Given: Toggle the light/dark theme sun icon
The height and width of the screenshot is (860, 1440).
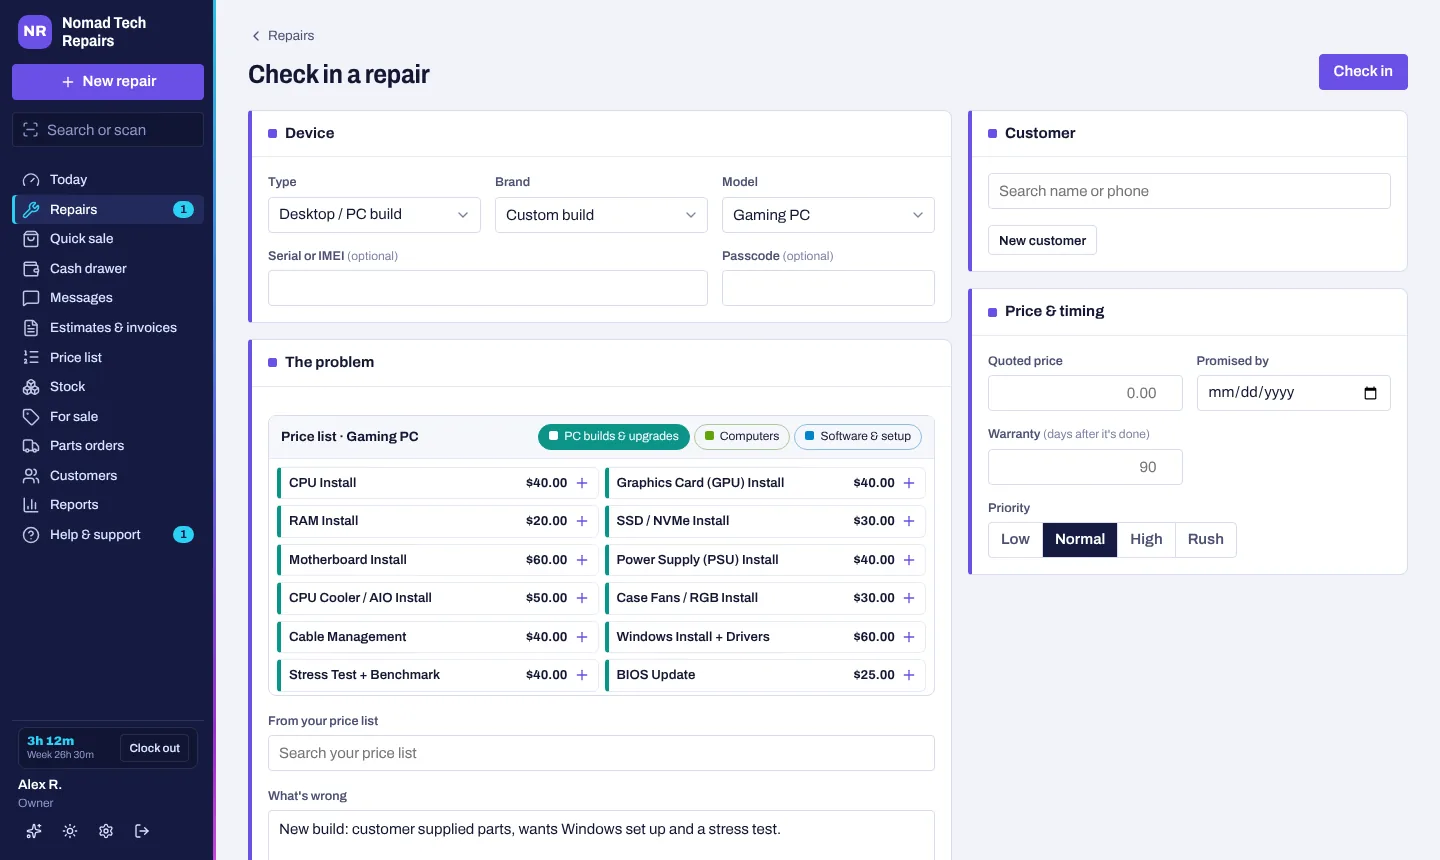Looking at the screenshot, I should tap(70, 831).
